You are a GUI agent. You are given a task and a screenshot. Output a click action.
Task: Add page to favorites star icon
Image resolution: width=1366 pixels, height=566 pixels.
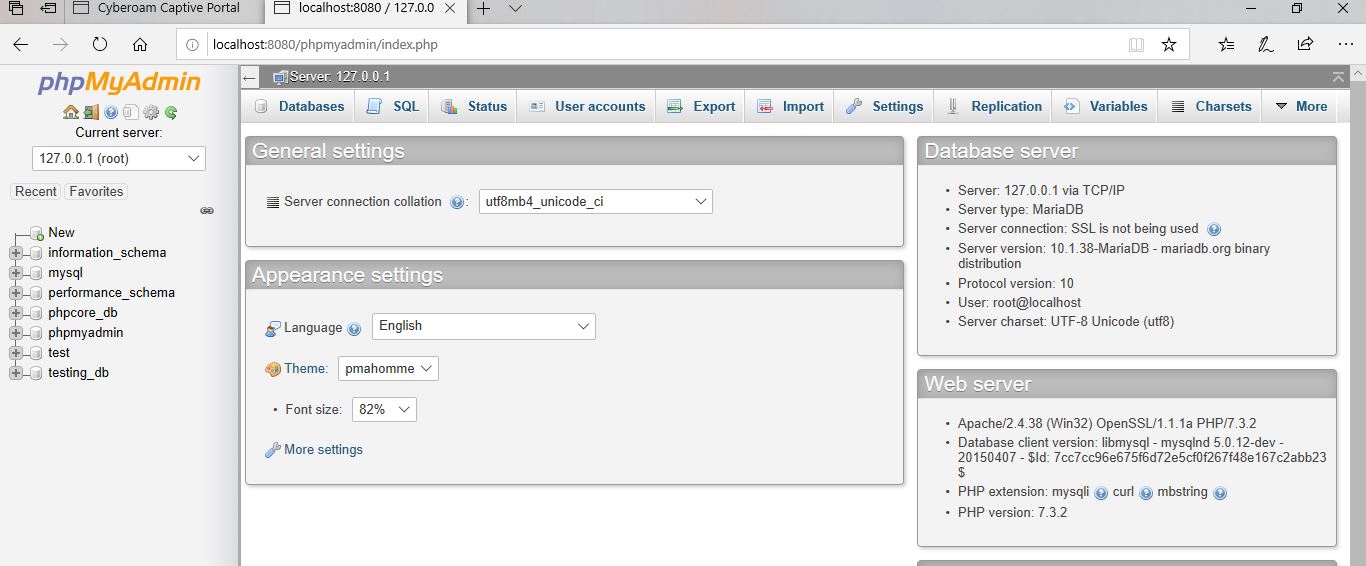(x=1168, y=44)
